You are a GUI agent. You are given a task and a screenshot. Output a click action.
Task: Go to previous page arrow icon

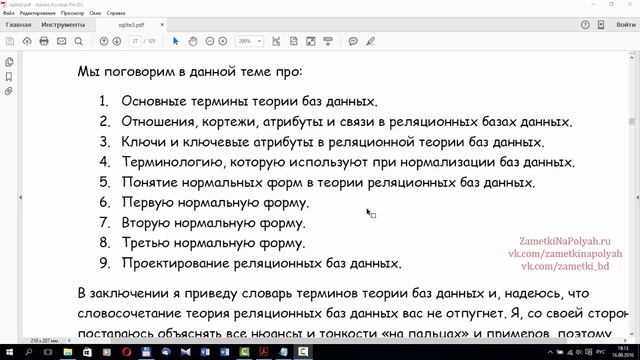click(x=104, y=41)
